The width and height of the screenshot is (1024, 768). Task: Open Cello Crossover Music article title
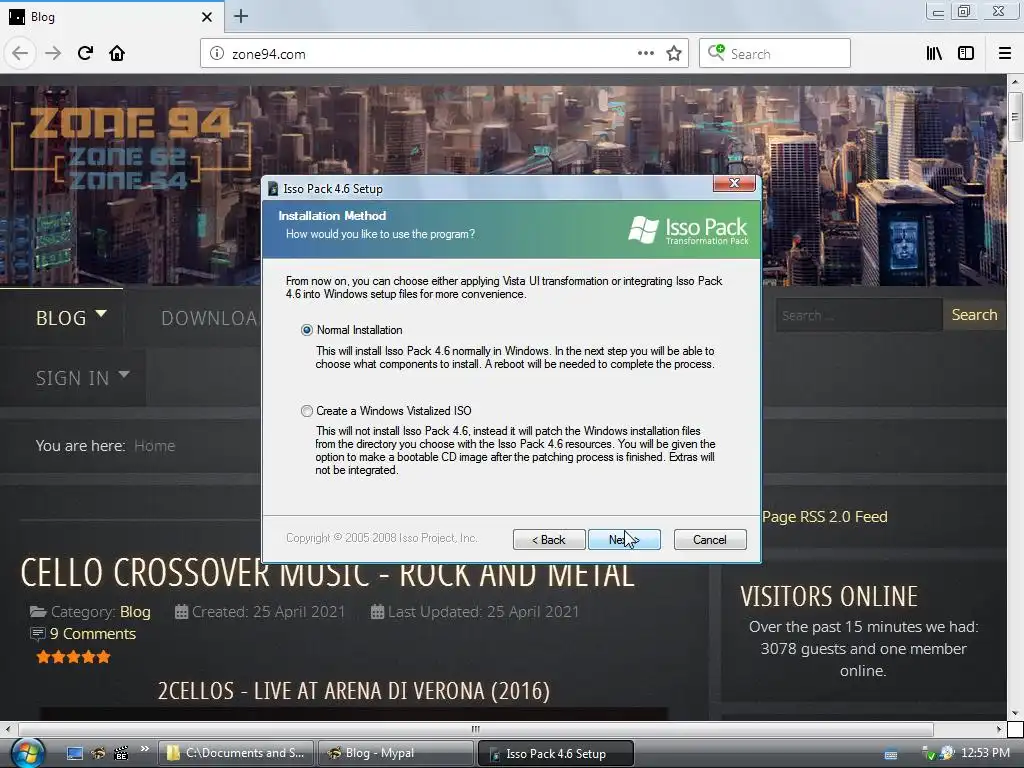click(327, 573)
